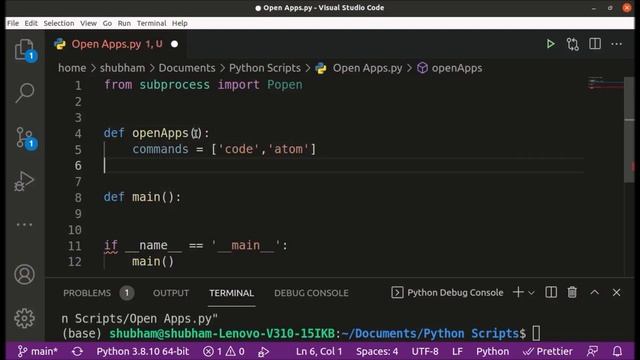Open the Search view in activity bar
The height and width of the screenshot is (360, 640).
click(x=24, y=93)
